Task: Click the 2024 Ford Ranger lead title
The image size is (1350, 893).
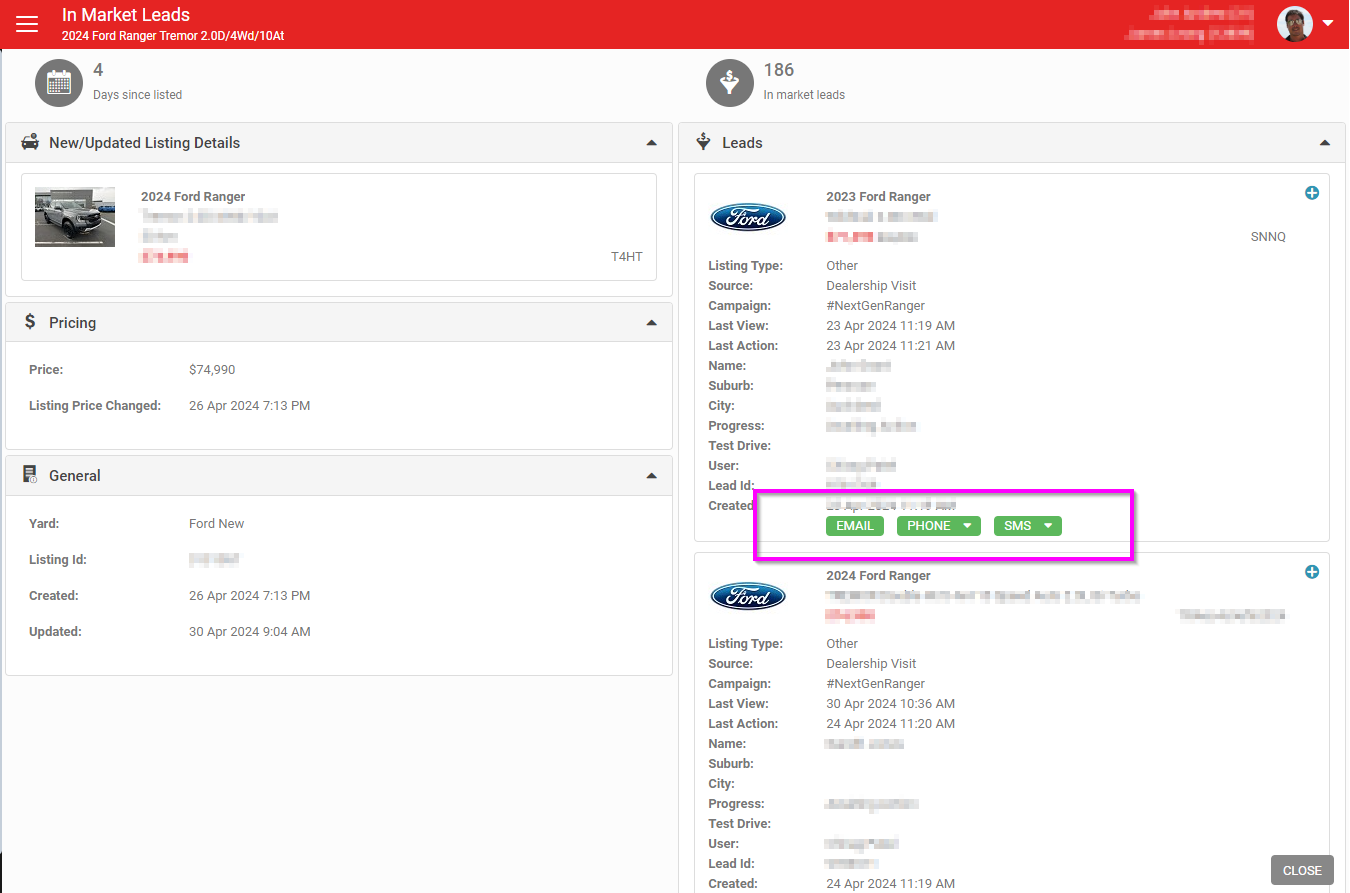Action: pyautogui.click(x=878, y=576)
